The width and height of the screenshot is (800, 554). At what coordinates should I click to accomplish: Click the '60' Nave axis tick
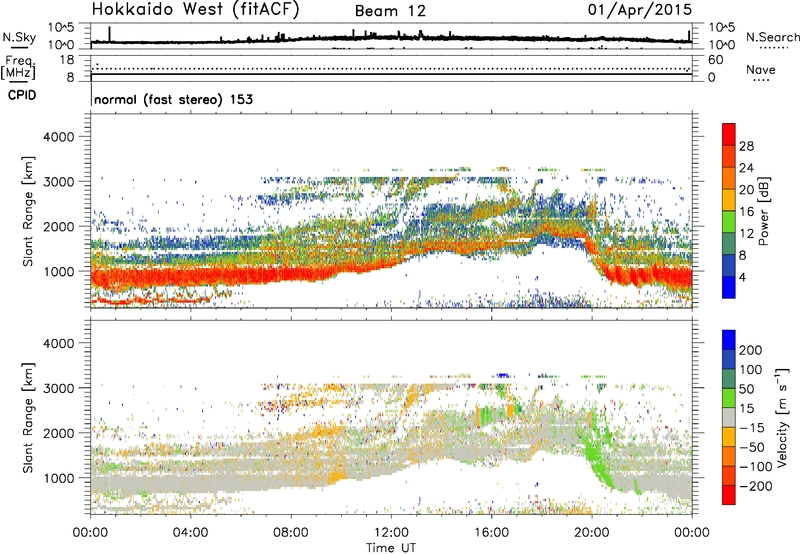point(715,60)
